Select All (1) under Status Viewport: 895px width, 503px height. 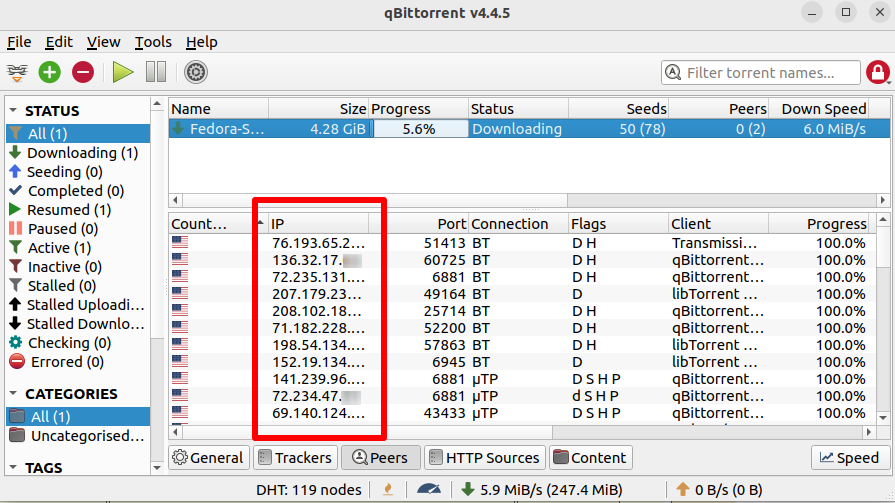[x=78, y=134]
